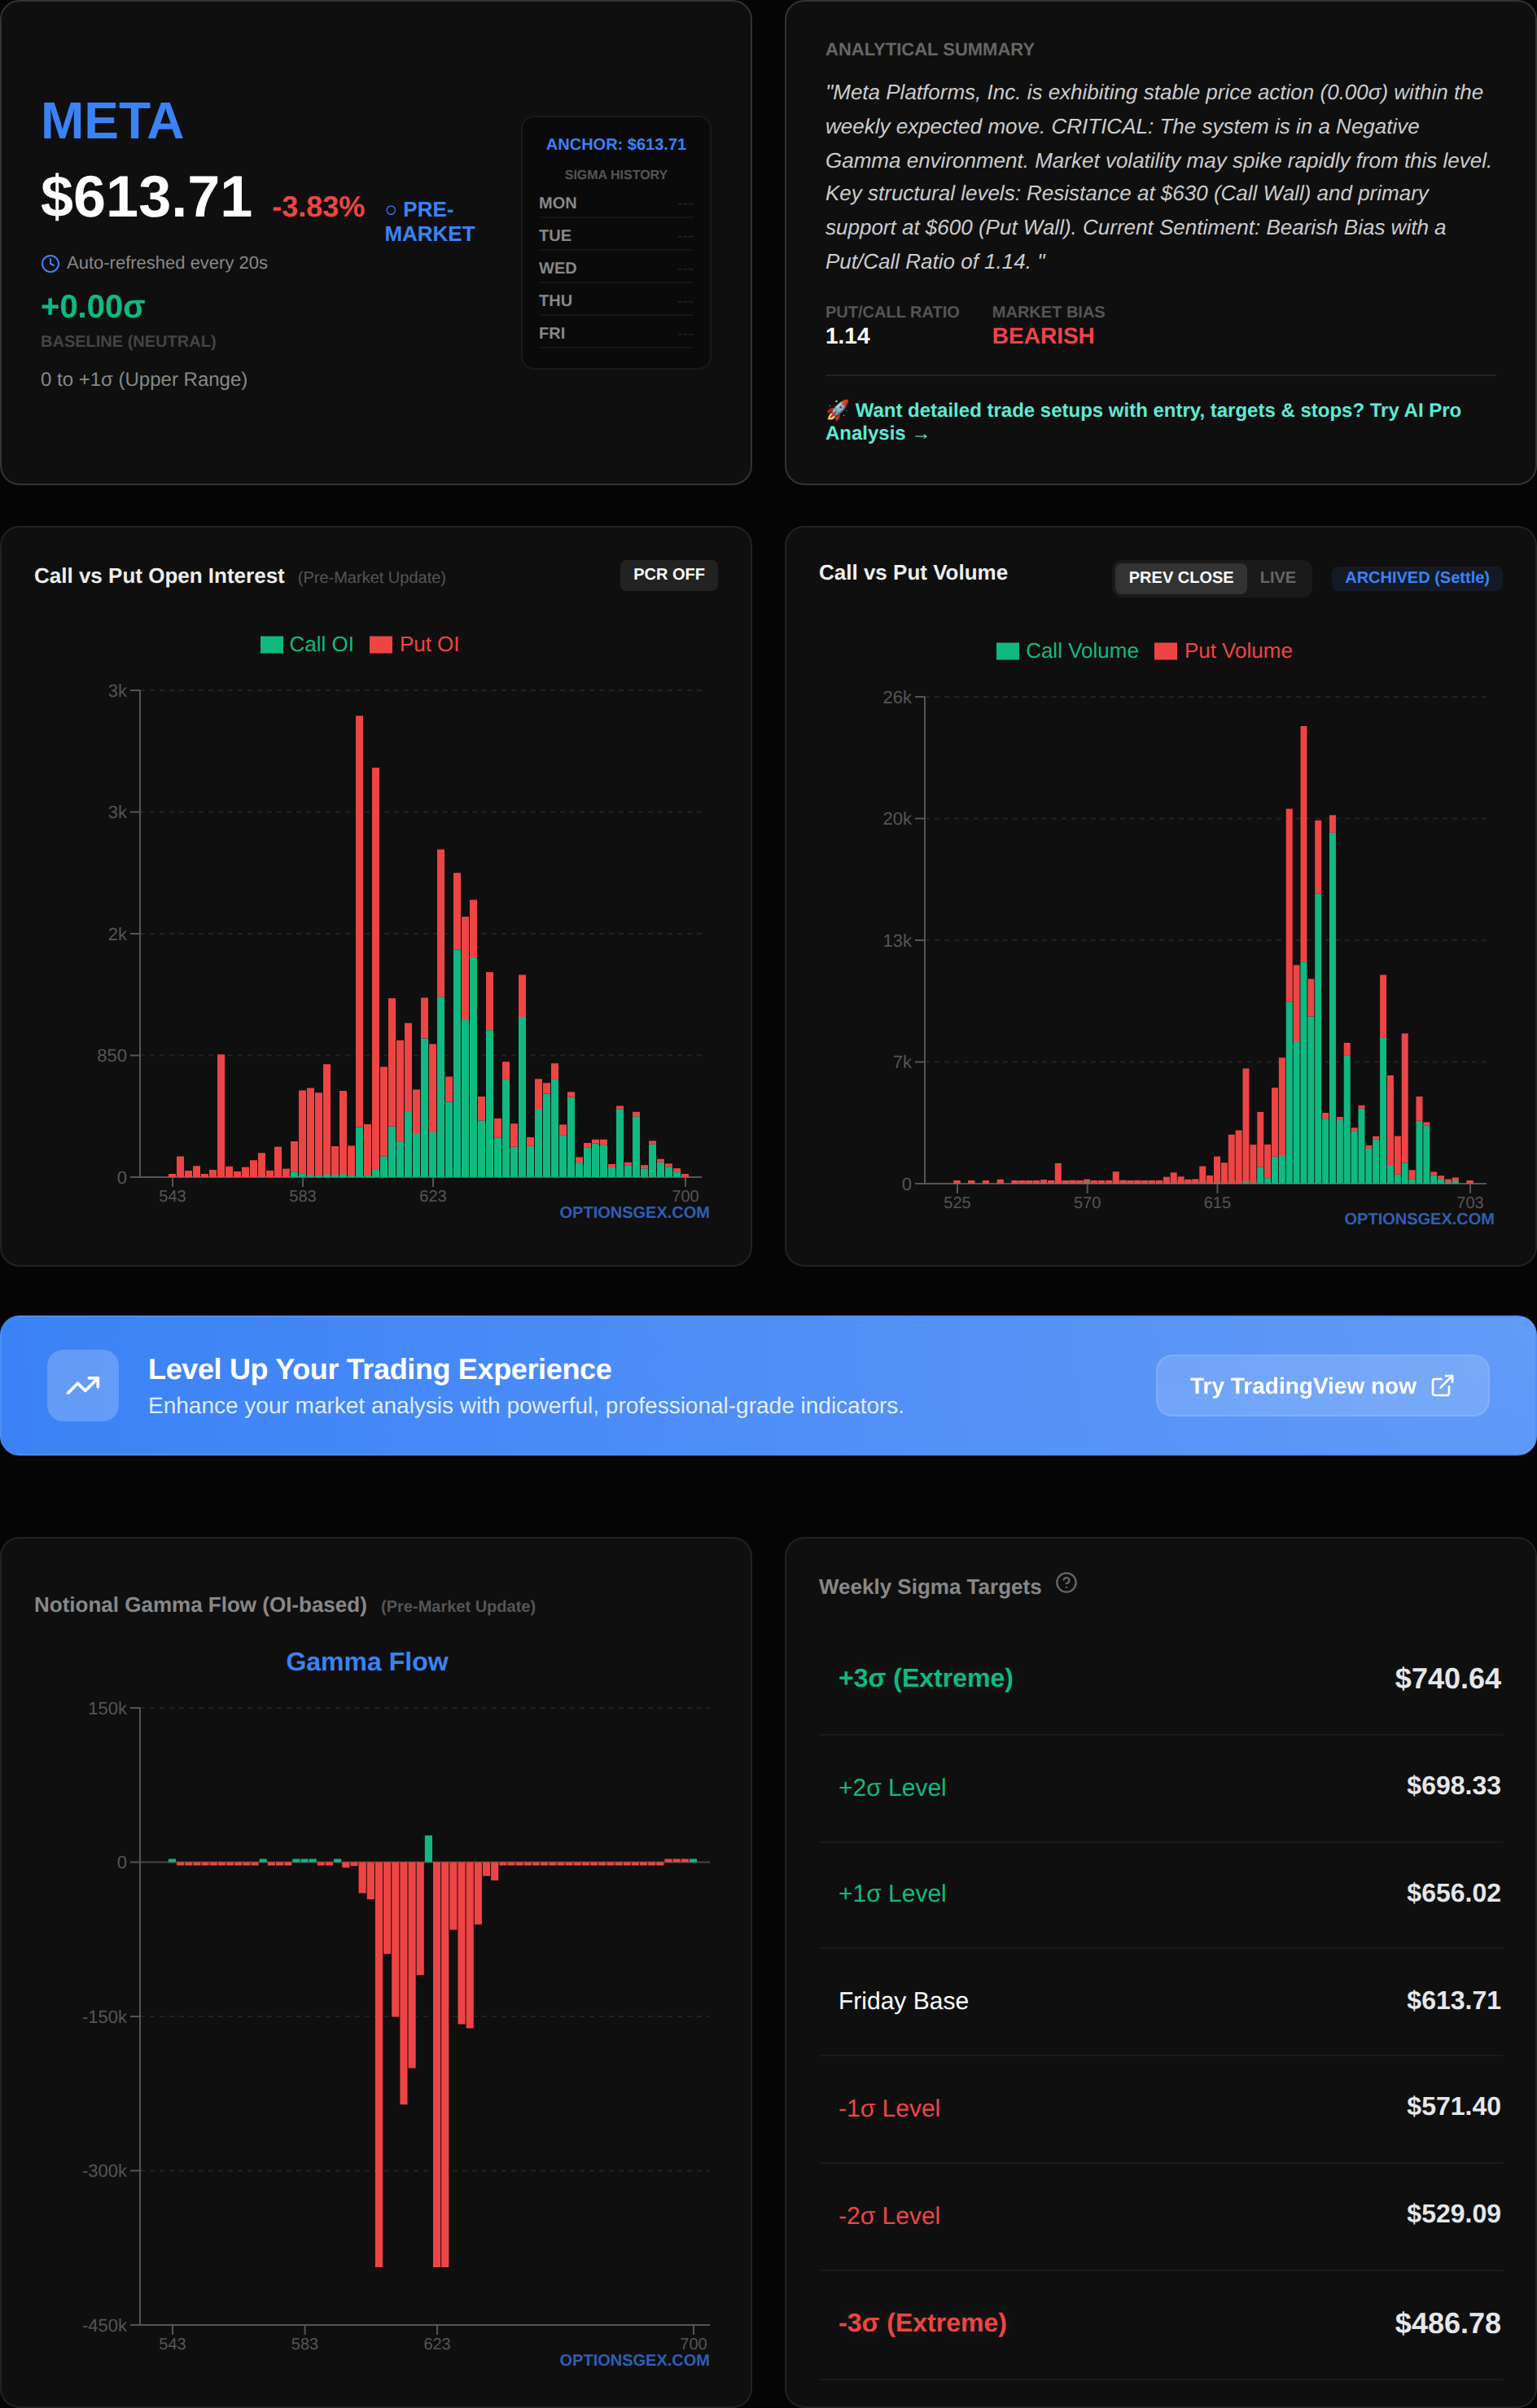The width and height of the screenshot is (1537, 2408).
Task: Switch volume chart to LIVE
Action: [1277, 578]
